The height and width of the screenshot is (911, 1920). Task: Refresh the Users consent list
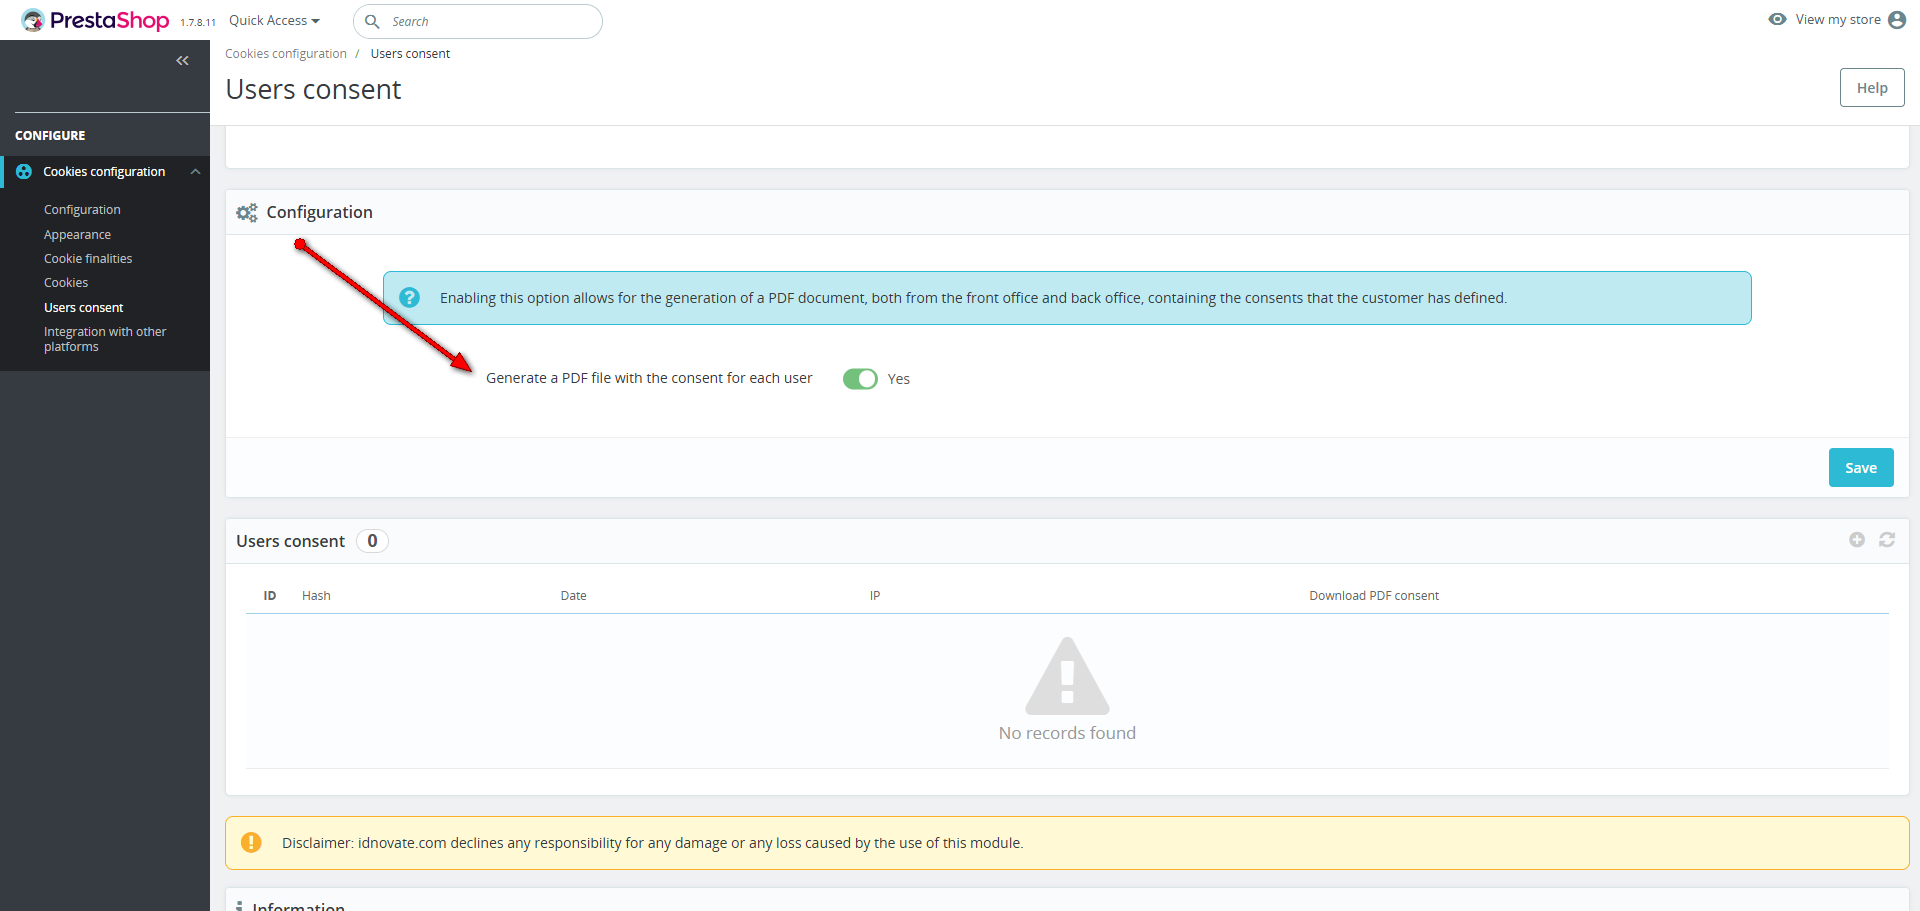(1887, 540)
